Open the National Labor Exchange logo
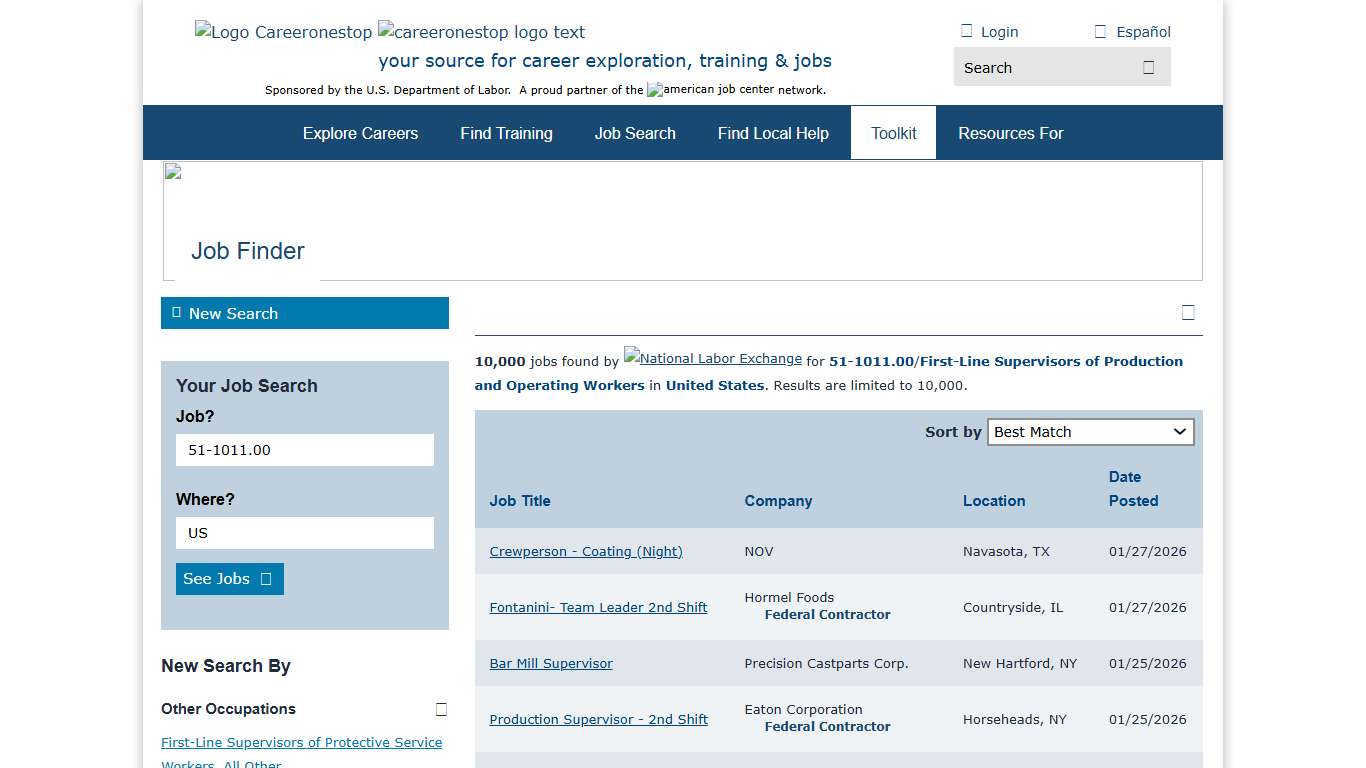Screen dimensions: 1366x768 pos(712,356)
